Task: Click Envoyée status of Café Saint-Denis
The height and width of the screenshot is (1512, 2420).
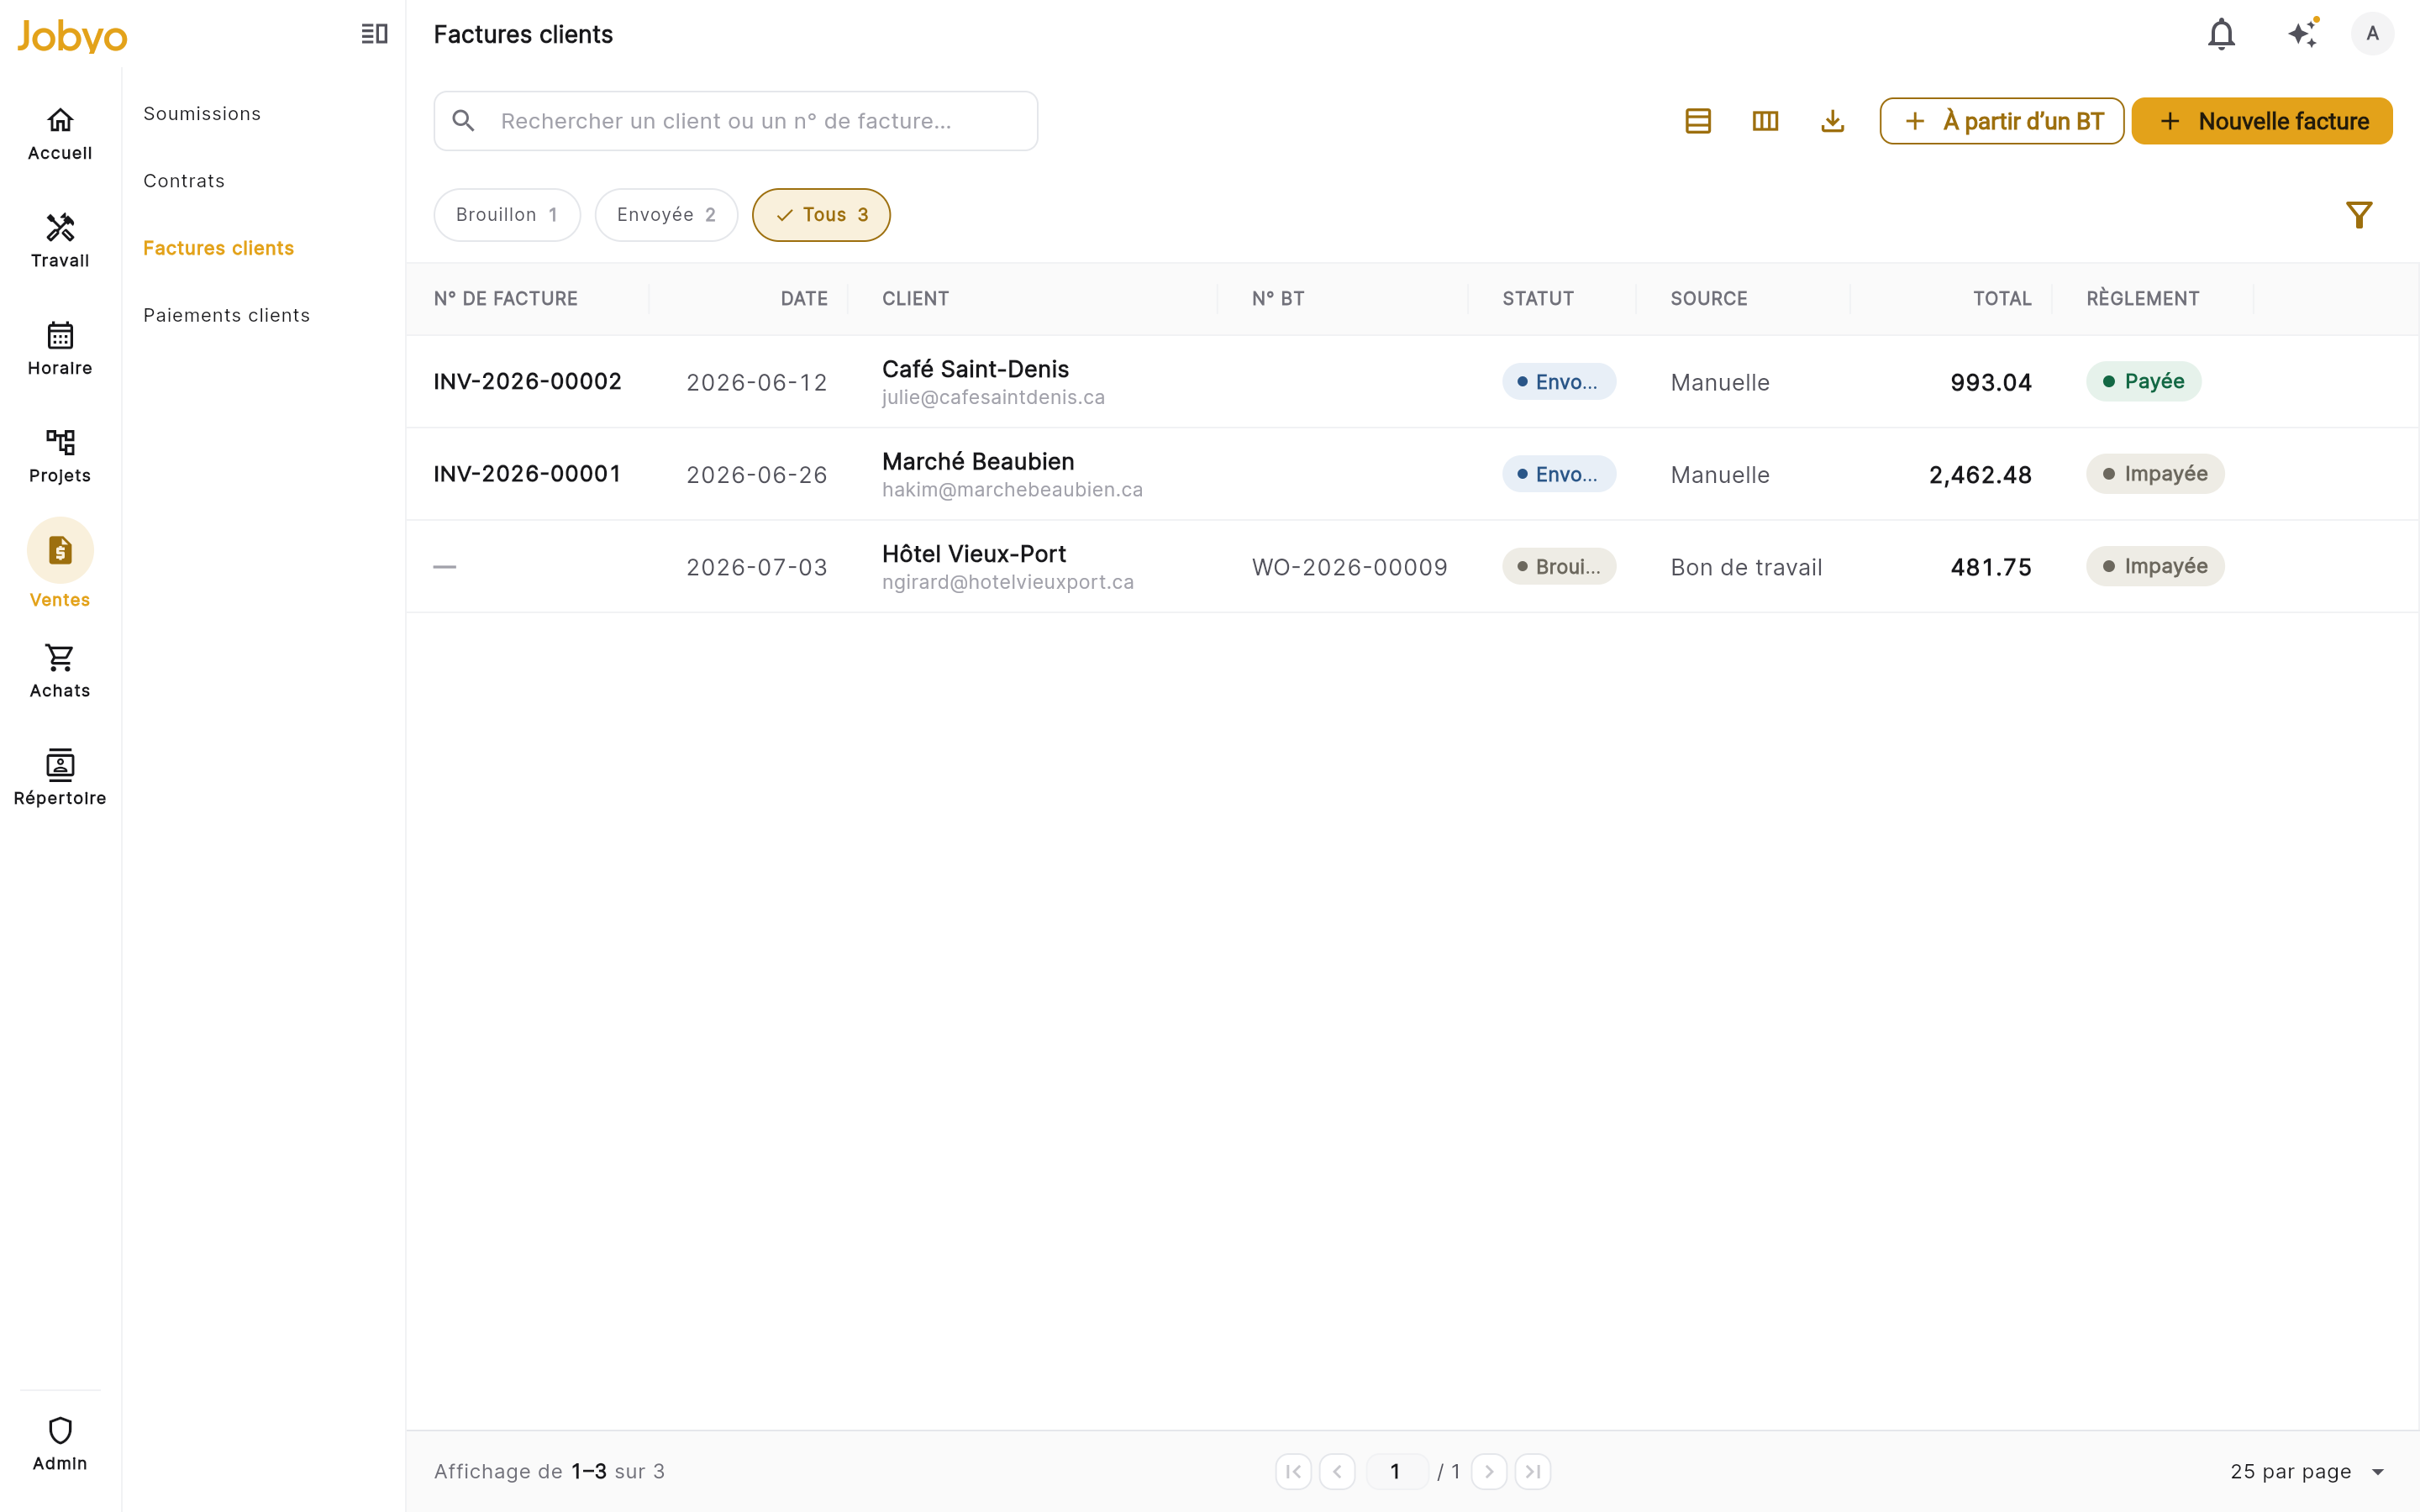Action: [x=1558, y=382]
